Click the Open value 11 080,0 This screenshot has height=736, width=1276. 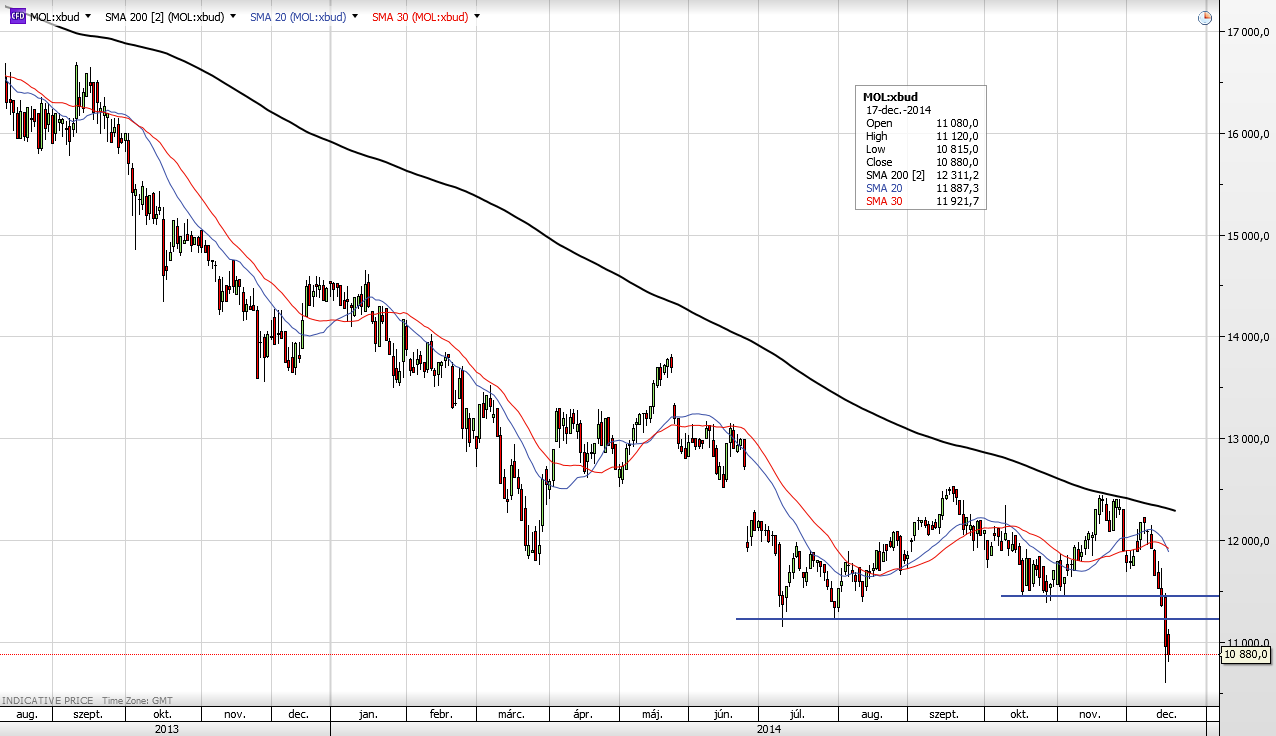(957, 123)
